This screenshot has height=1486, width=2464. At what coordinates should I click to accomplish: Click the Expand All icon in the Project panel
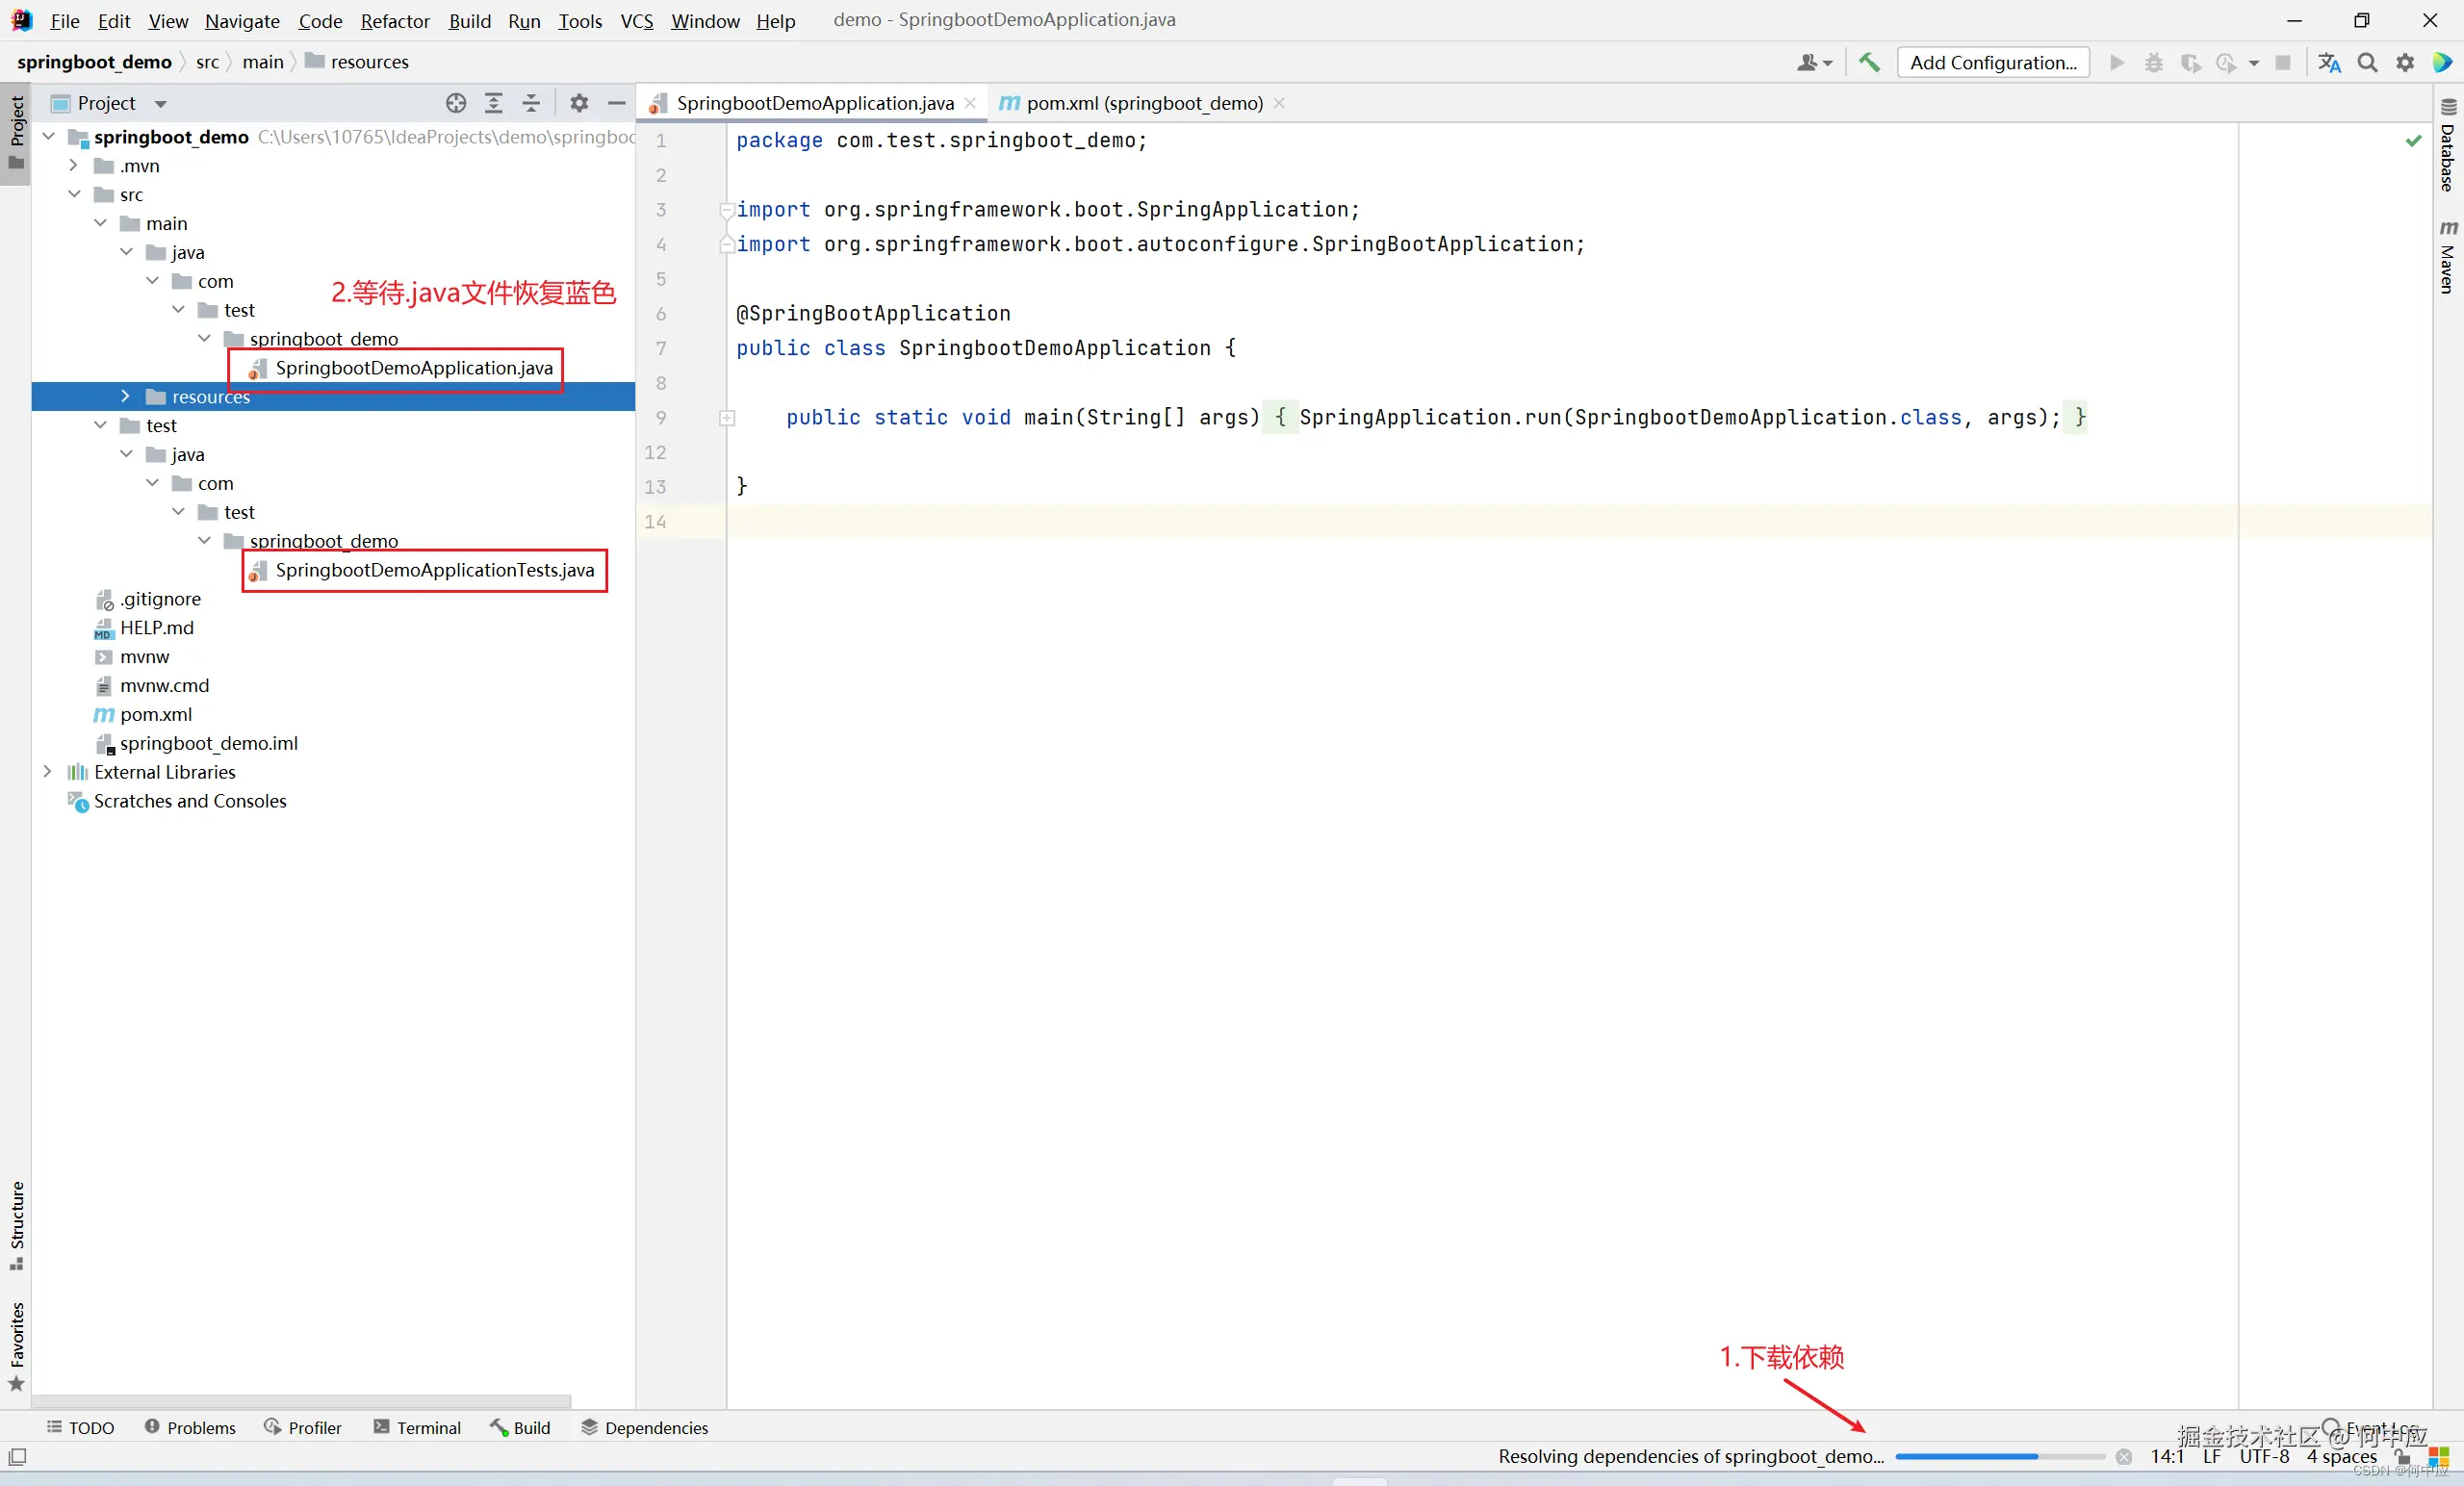494,103
